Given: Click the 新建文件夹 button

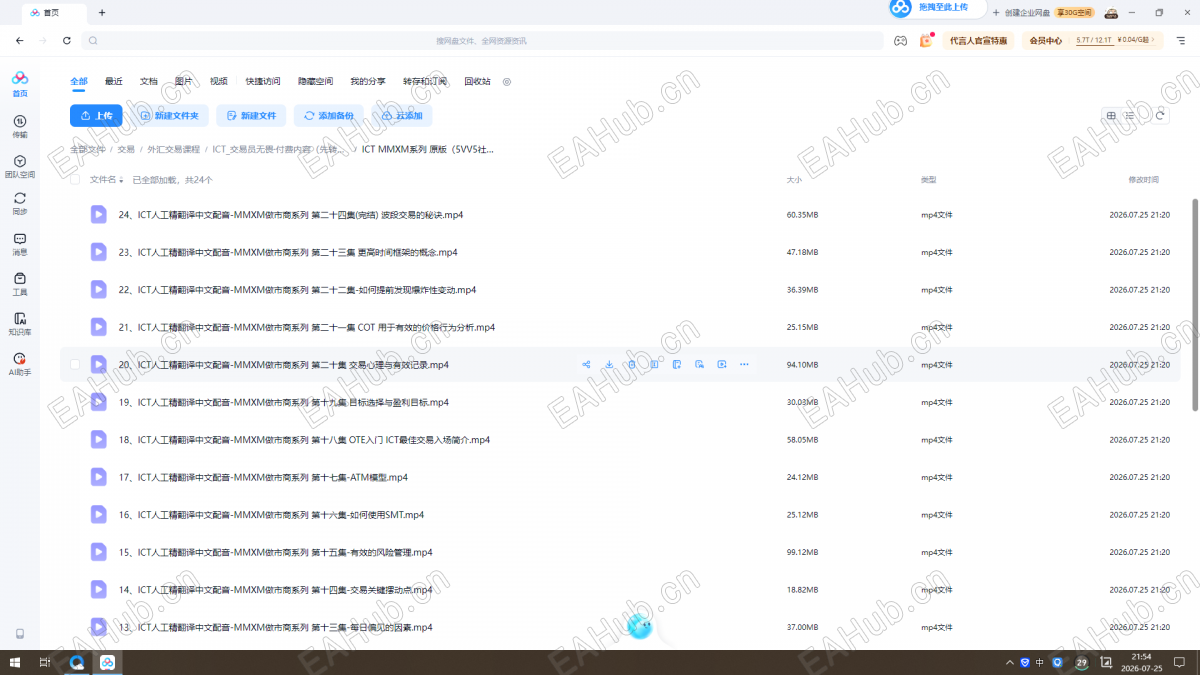Looking at the screenshot, I should click(170, 115).
